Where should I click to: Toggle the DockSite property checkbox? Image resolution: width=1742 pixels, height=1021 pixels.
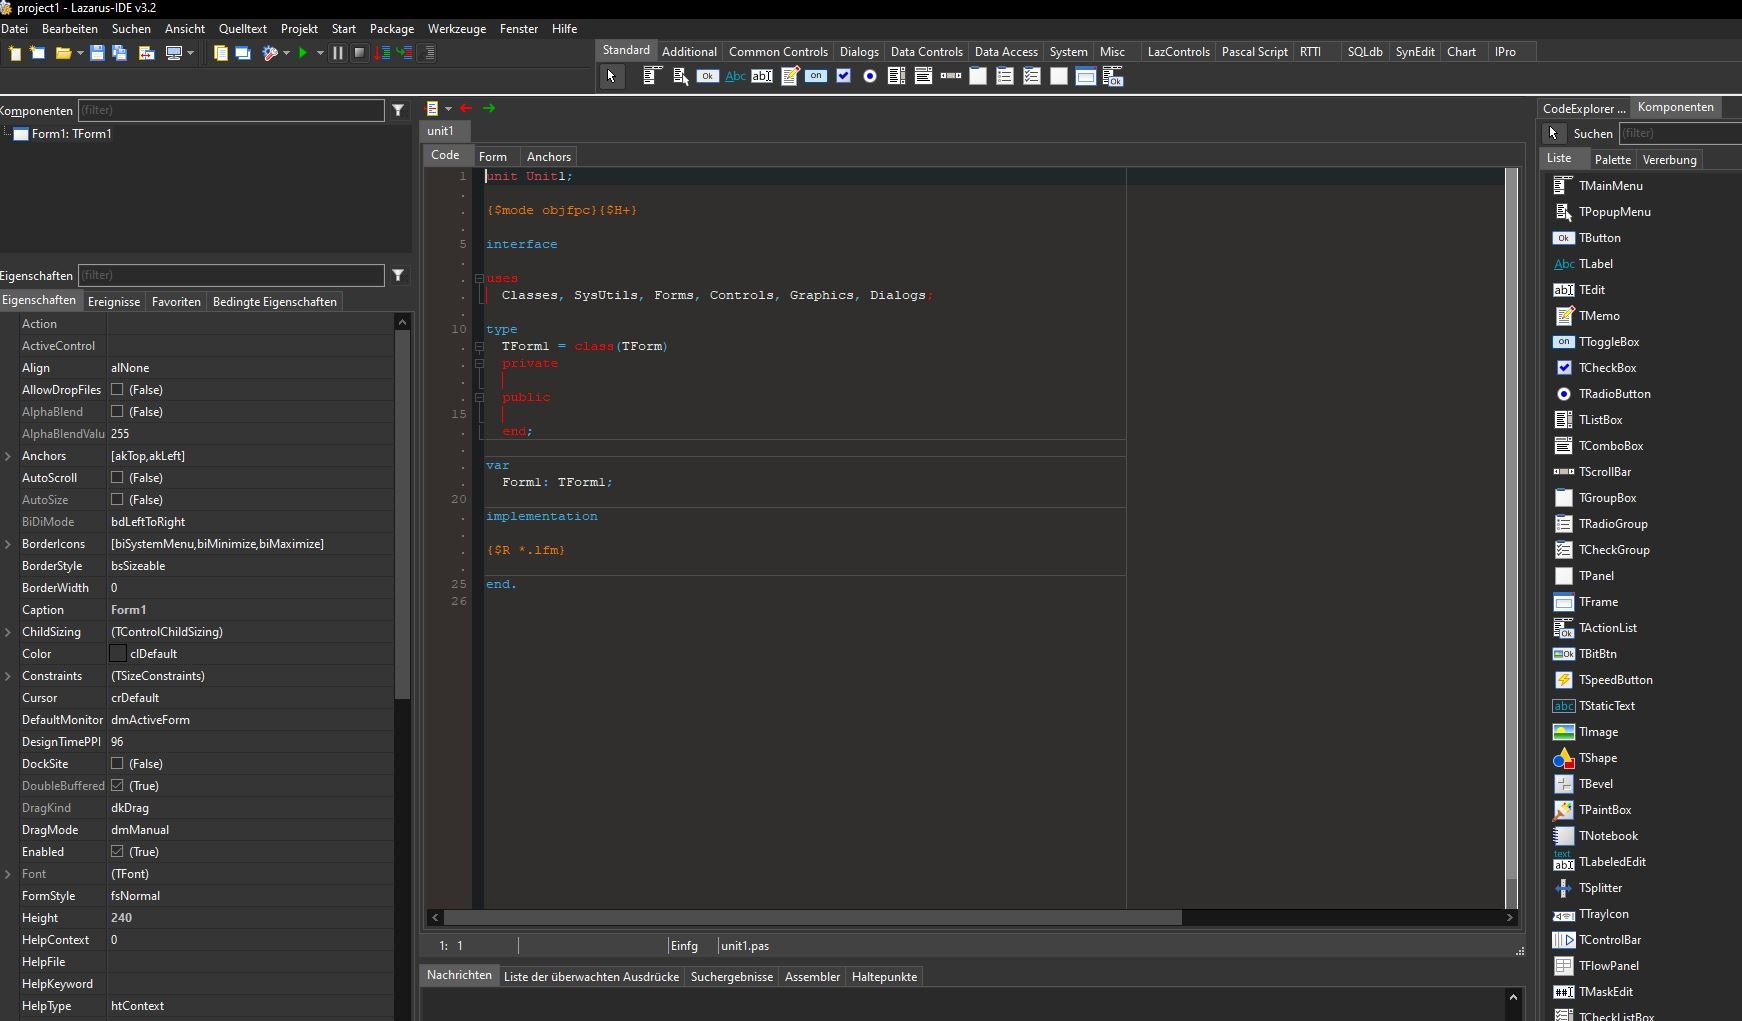point(117,764)
